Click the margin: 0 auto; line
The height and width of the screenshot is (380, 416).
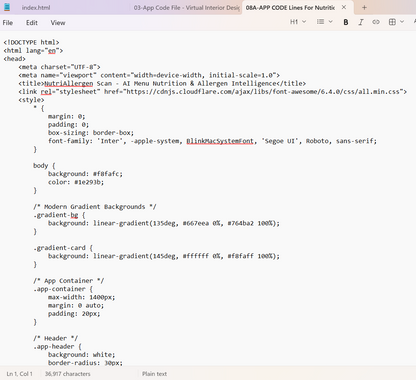click(76, 305)
